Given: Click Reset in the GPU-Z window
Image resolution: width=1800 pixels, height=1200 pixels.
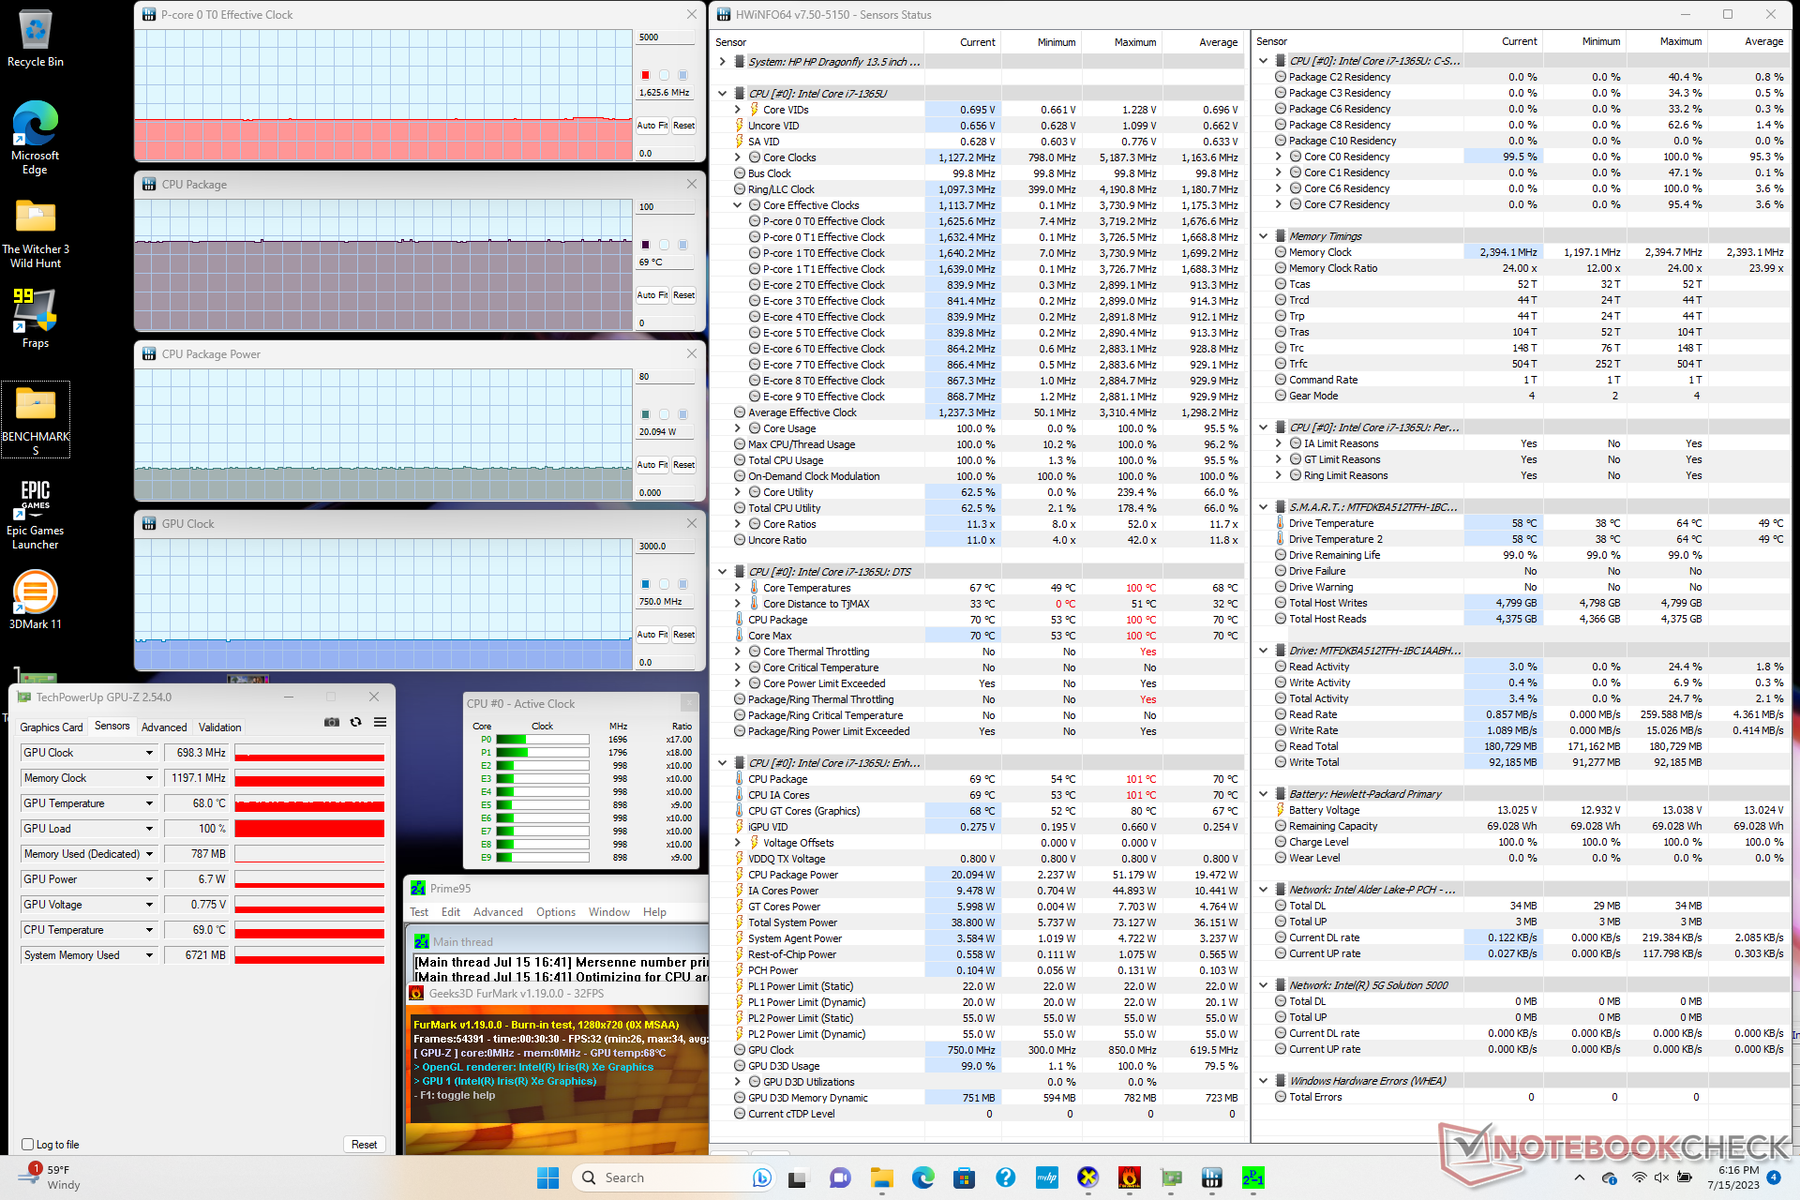Looking at the screenshot, I should point(364,1144).
